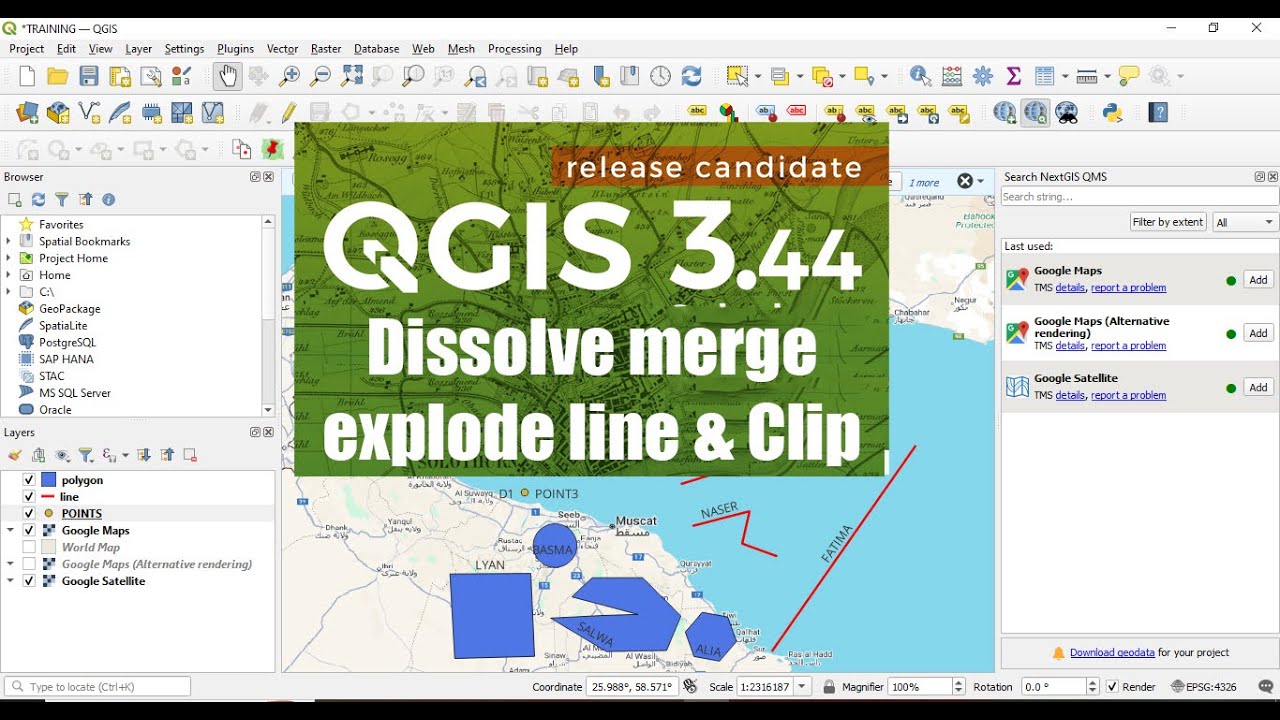Click the Type to locate search field
1280x720 pixels.
[x=97, y=687]
